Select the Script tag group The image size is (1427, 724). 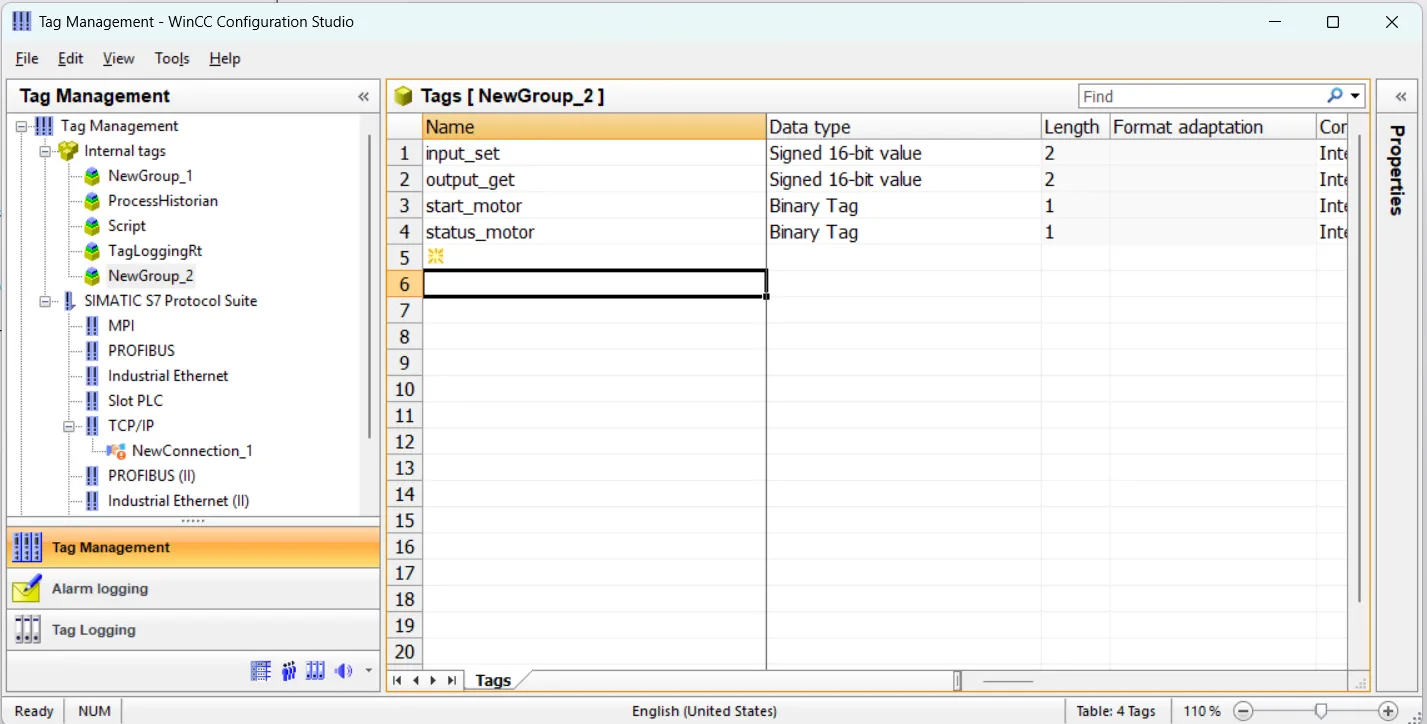(x=127, y=226)
